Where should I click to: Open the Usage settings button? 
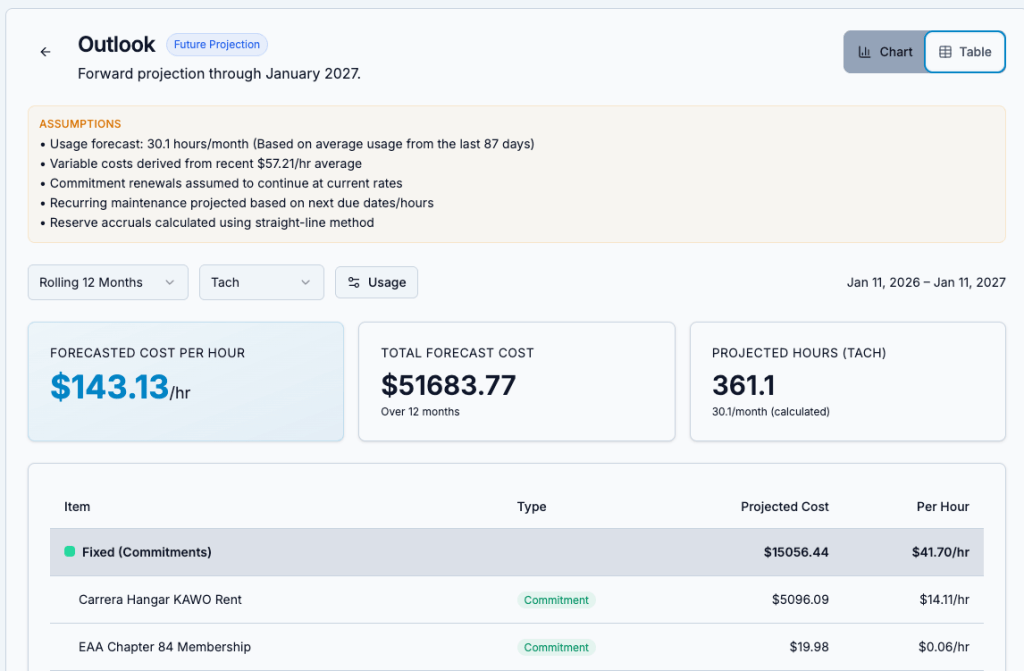(376, 283)
